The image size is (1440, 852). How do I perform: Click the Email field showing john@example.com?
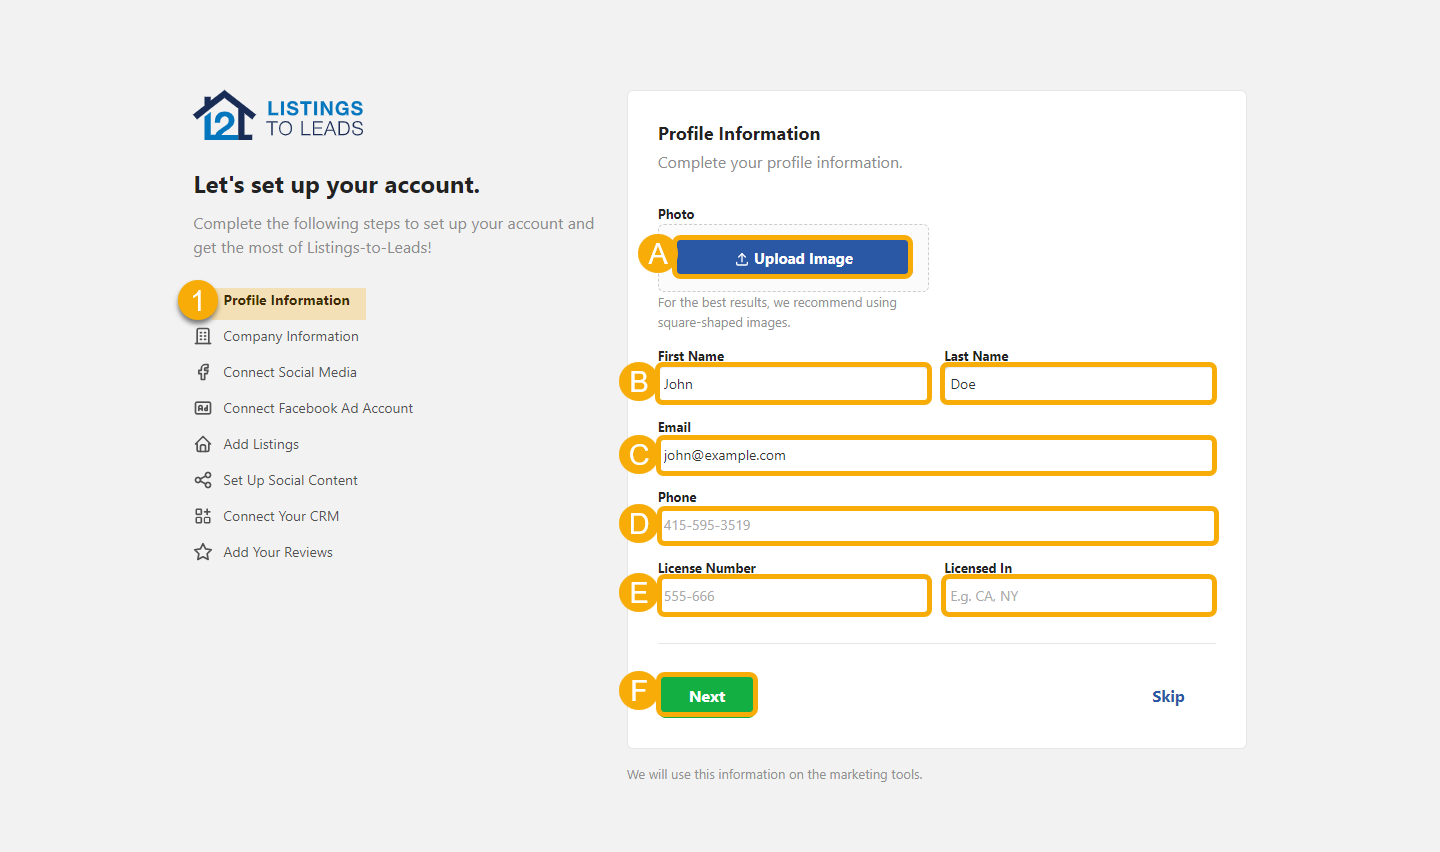(x=936, y=455)
